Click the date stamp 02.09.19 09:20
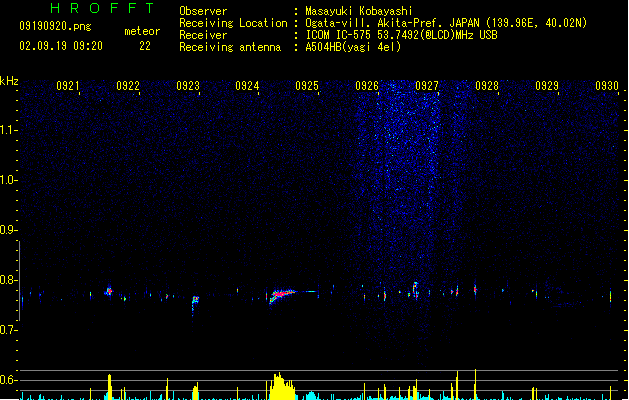Image resolution: width=629 pixels, height=400 pixels. point(61,46)
